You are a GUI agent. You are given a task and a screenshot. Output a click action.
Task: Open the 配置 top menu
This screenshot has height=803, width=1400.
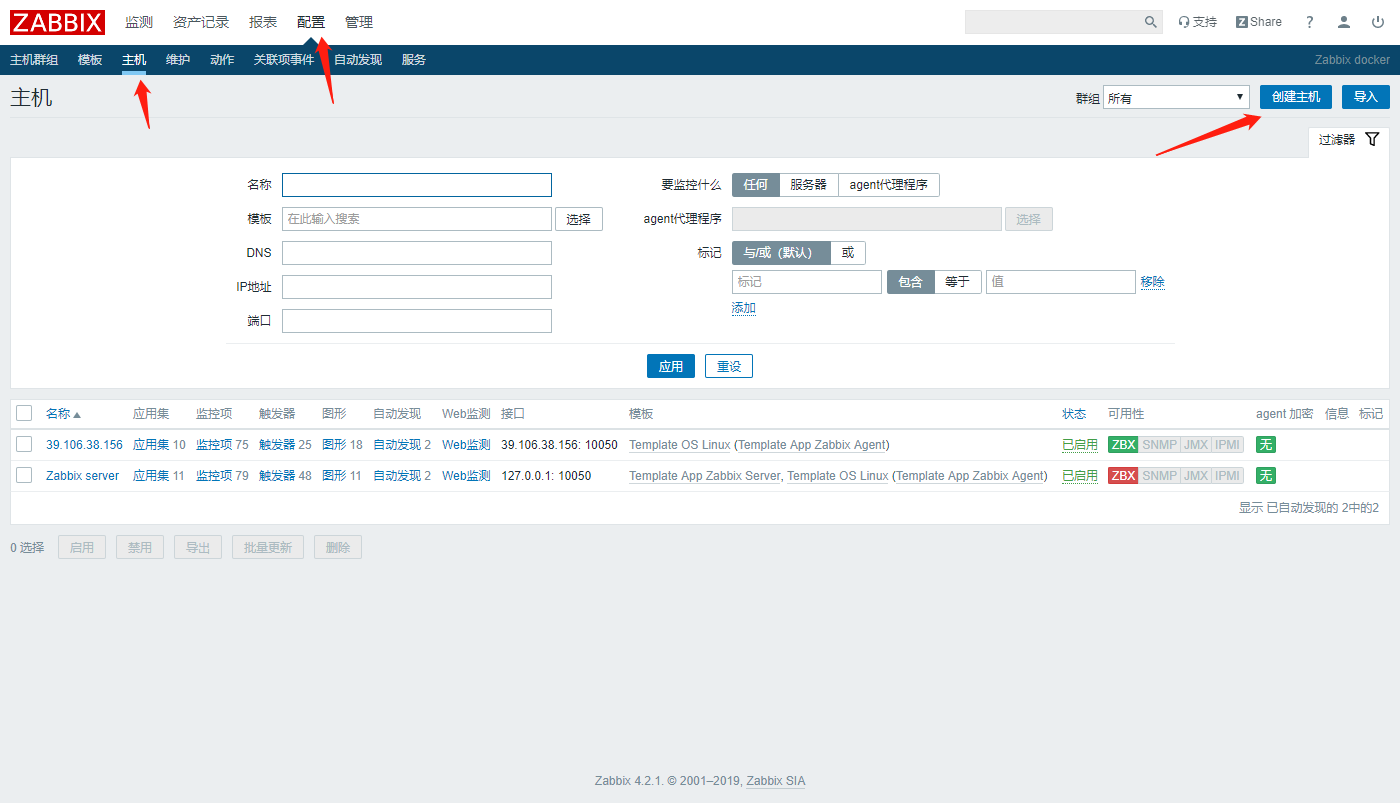(x=311, y=22)
